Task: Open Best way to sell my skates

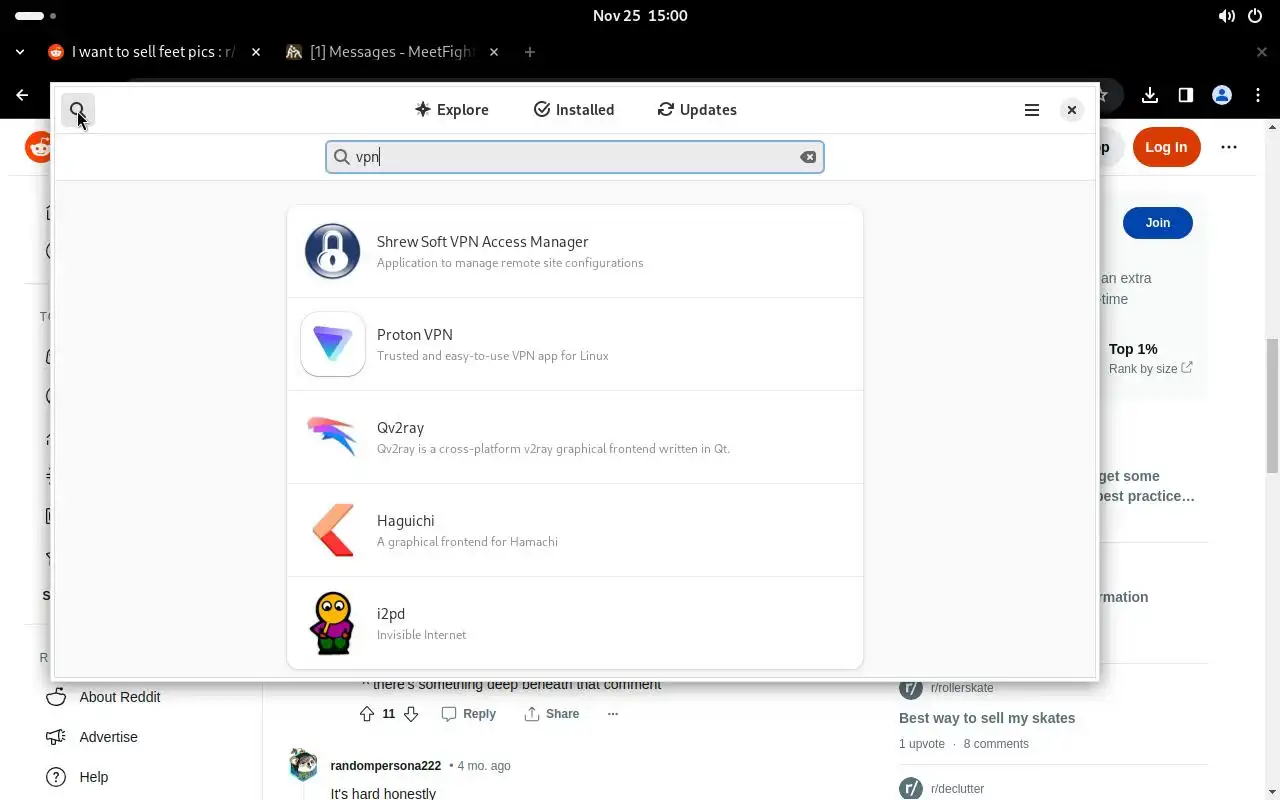Action: [986, 718]
